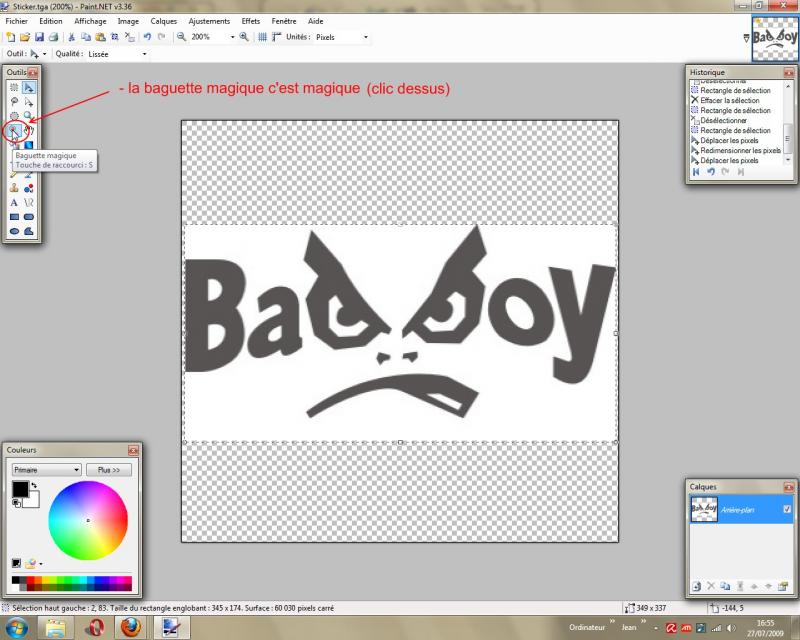Screen dimensions: 800x640
Task: Select the Ellipse shape tool
Action: 14,231
